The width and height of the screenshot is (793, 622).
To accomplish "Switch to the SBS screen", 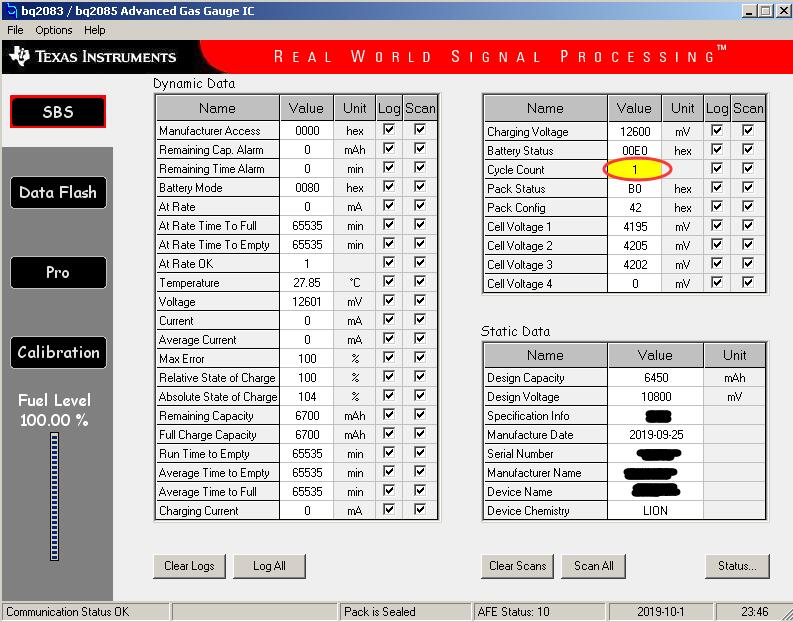I will tap(58, 112).
